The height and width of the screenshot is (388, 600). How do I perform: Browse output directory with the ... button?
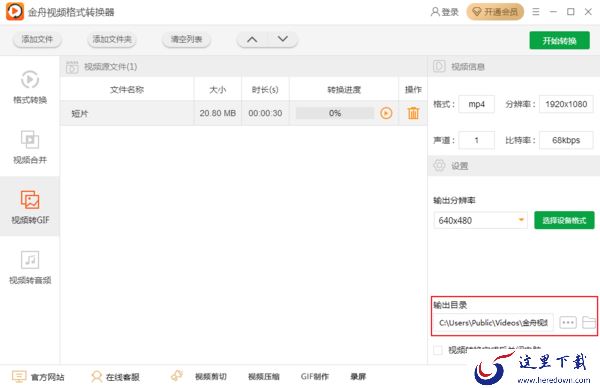point(568,323)
